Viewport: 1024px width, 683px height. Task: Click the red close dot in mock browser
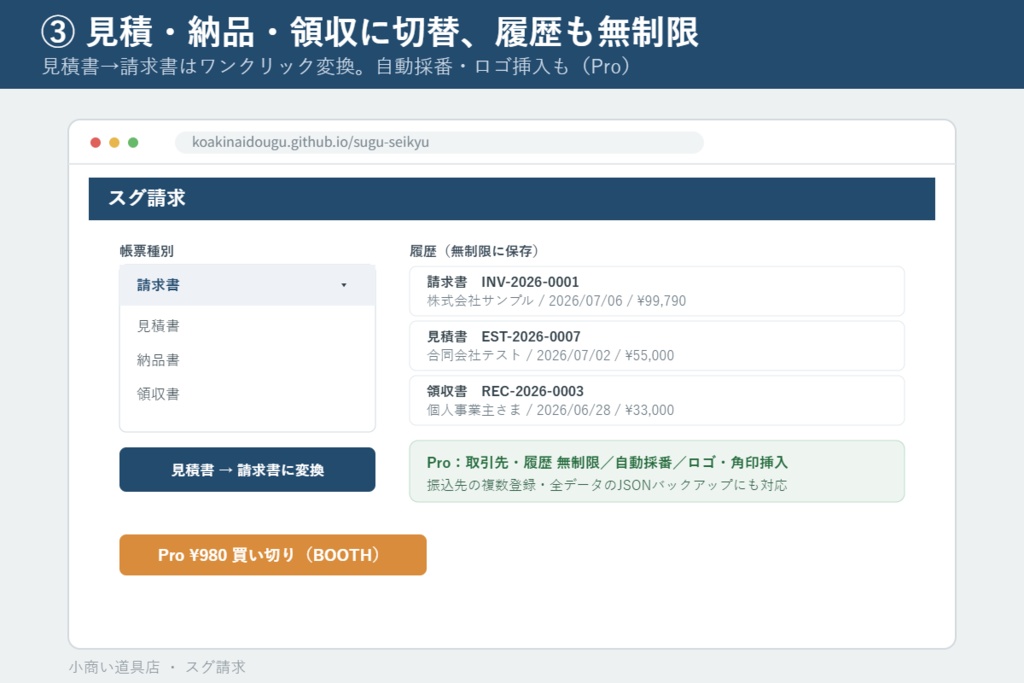[95, 142]
